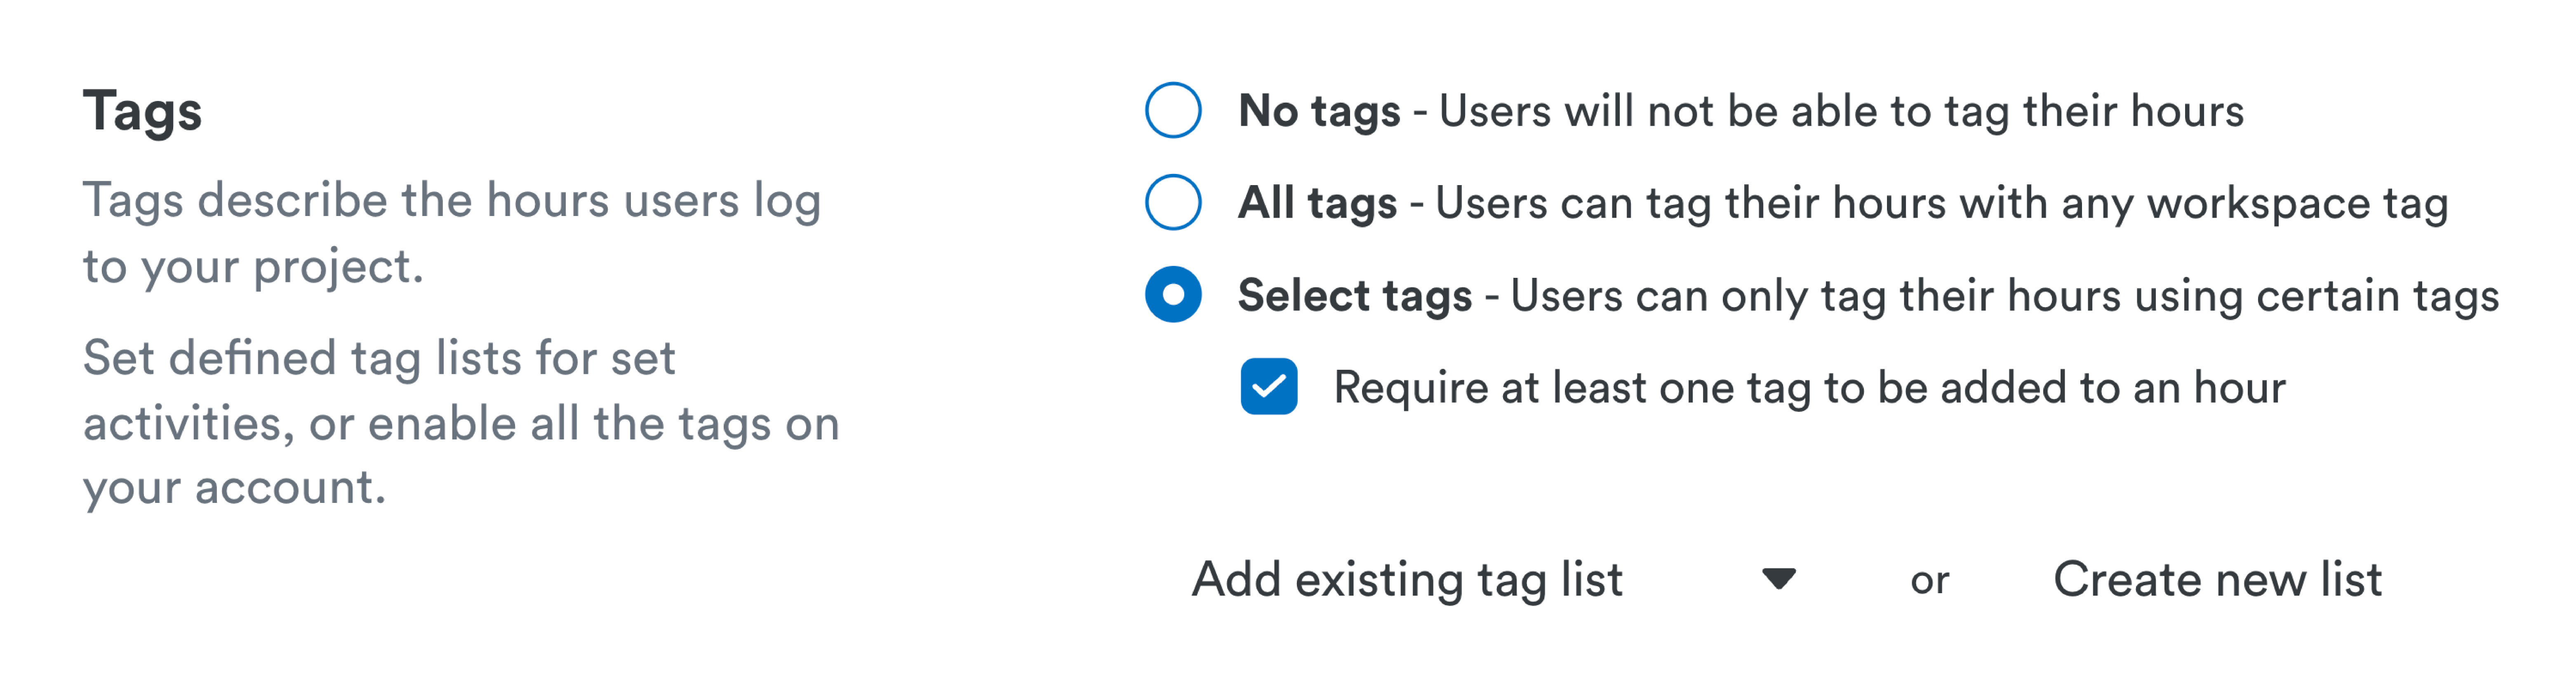This screenshot has height=695, width=2576.
Task: Click "Users will not be able to tag" description
Action: (x=1840, y=110)
